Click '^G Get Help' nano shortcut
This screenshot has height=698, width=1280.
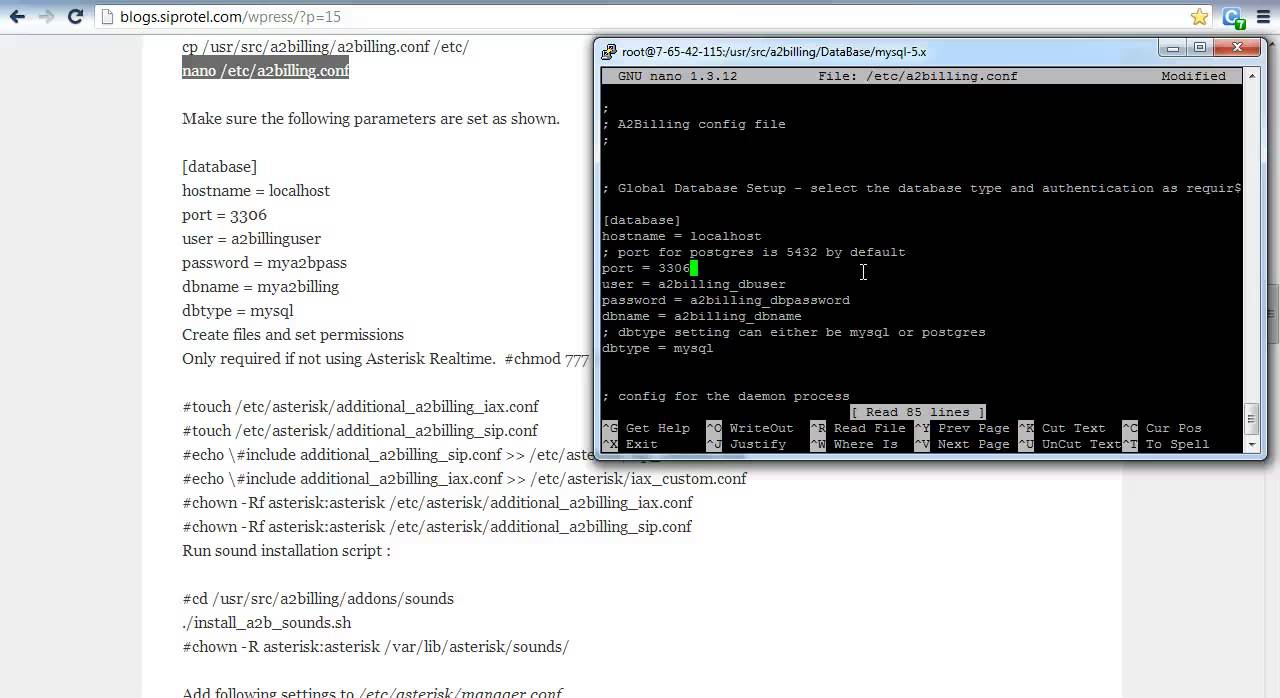pos(646,428)
